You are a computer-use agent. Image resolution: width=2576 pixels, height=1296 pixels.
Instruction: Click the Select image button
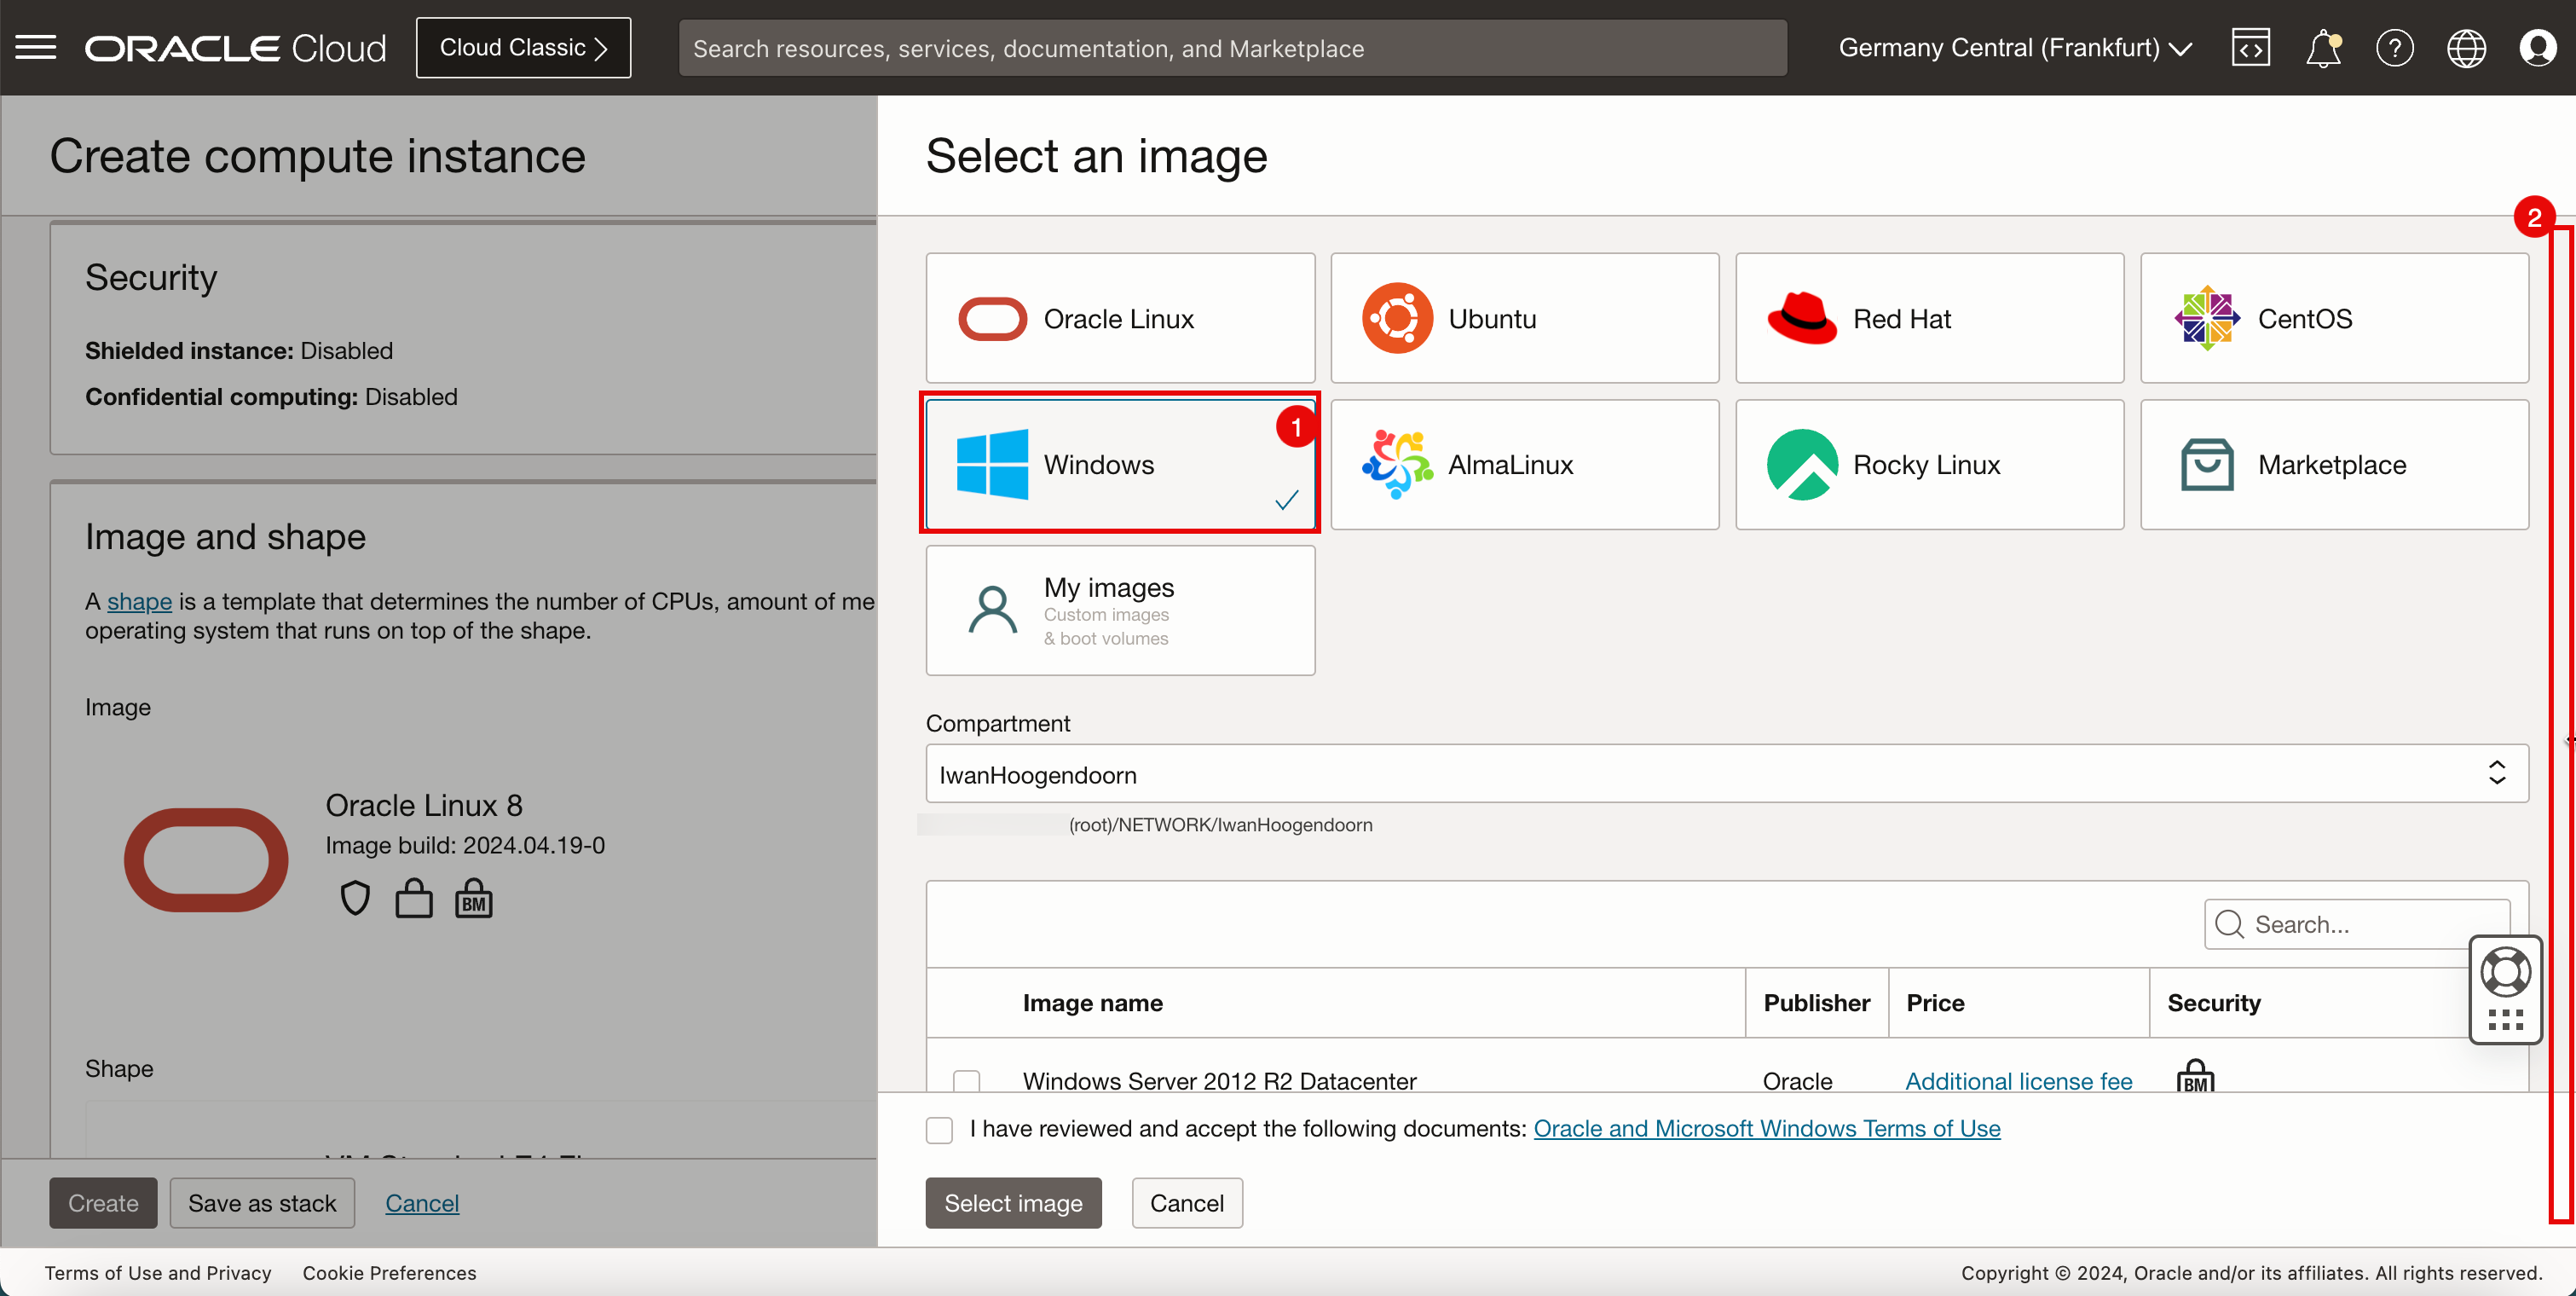tap(1013, 1201)
